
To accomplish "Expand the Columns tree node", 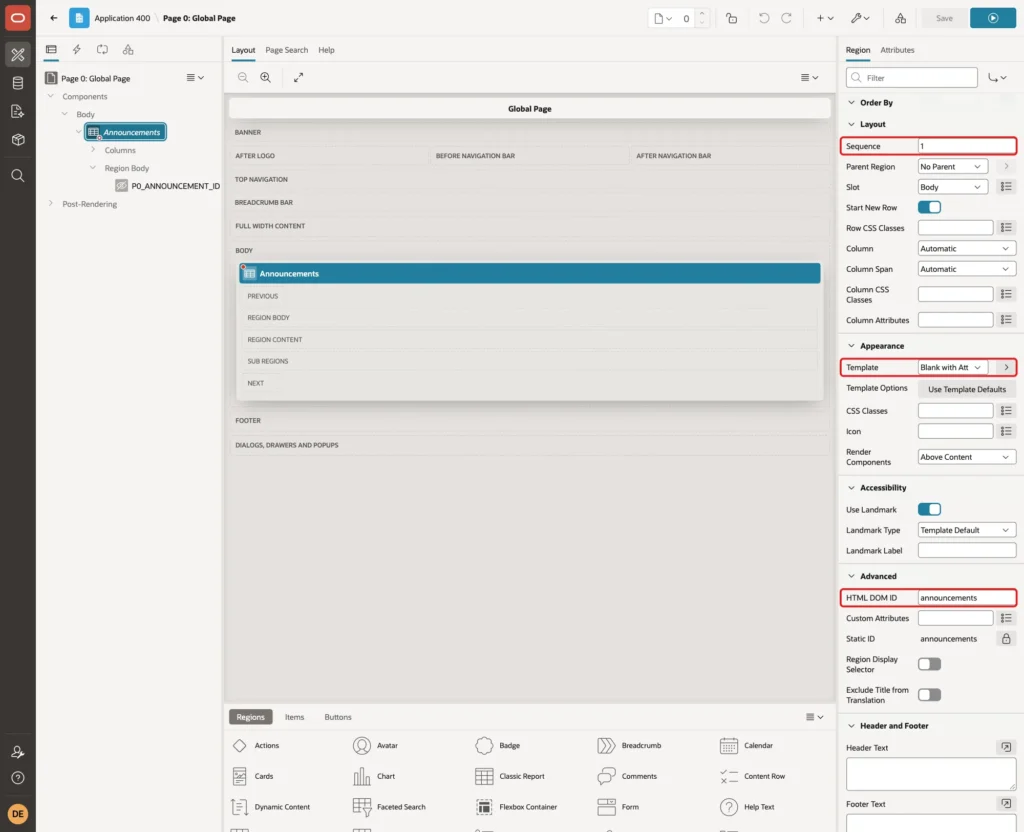I will (x=93, y=150).
